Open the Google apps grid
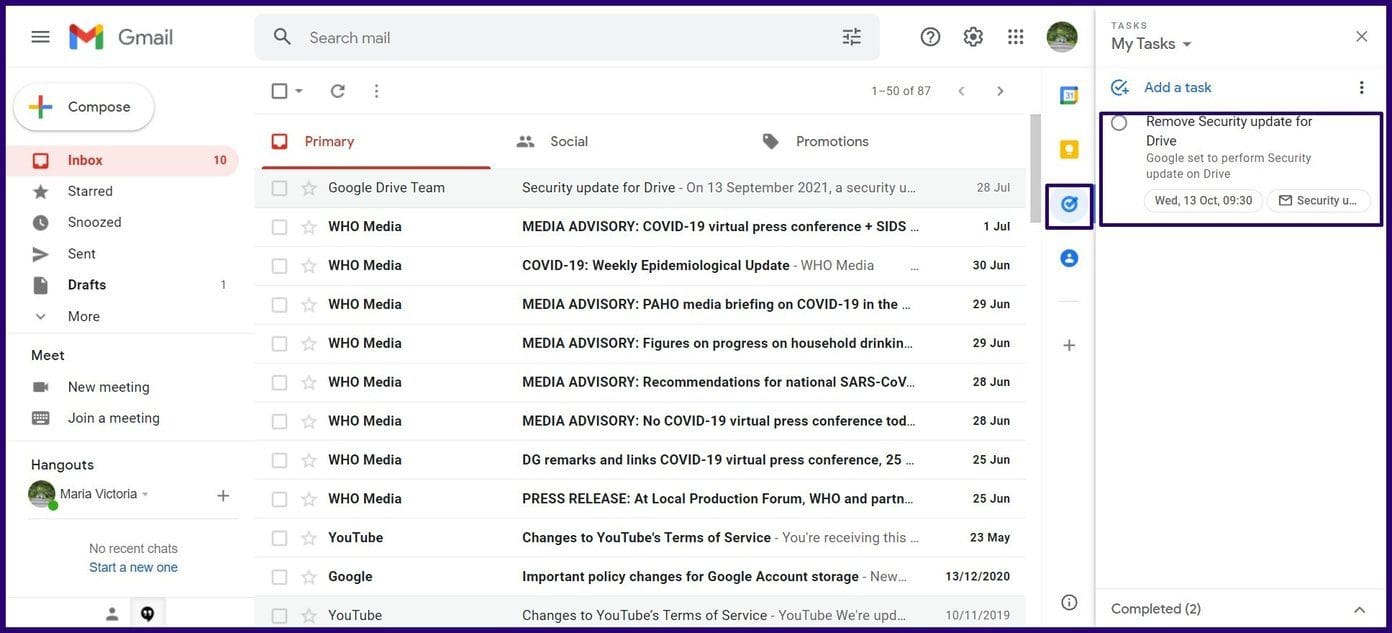 point(1016,37)
